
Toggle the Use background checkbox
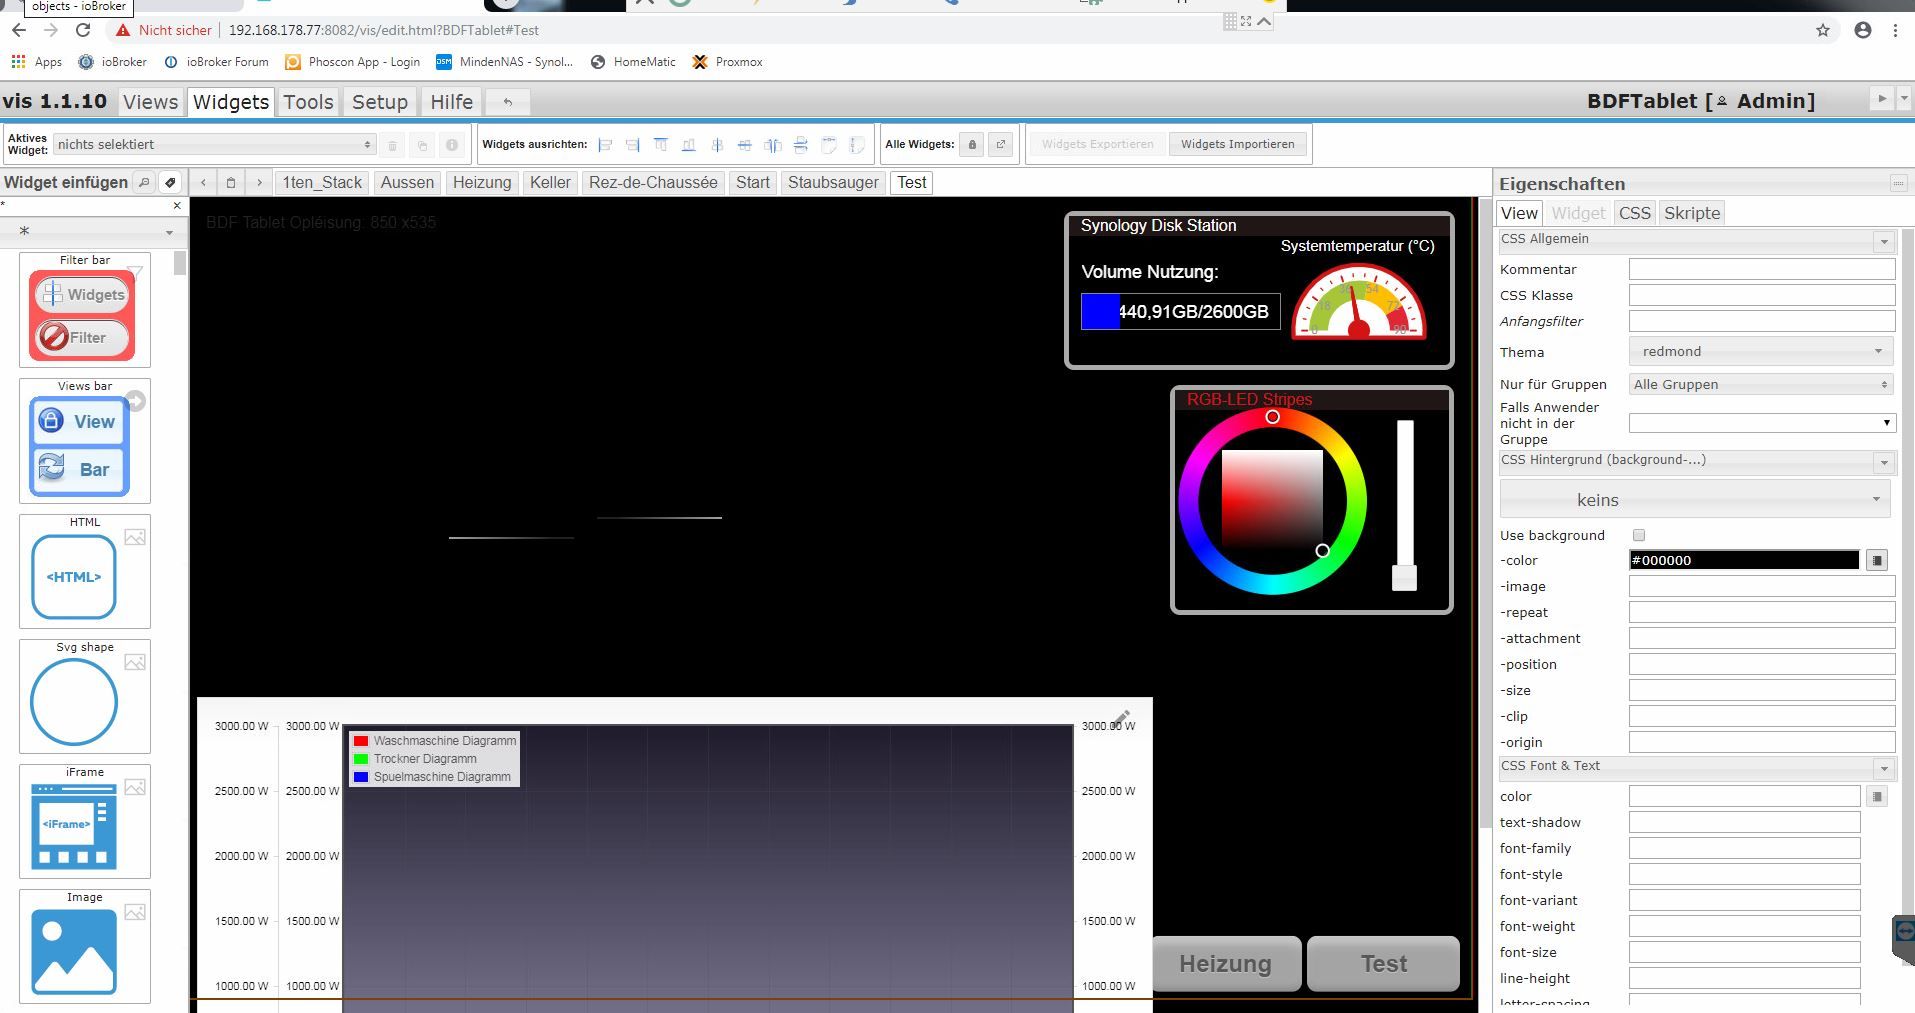[1638, 535]
